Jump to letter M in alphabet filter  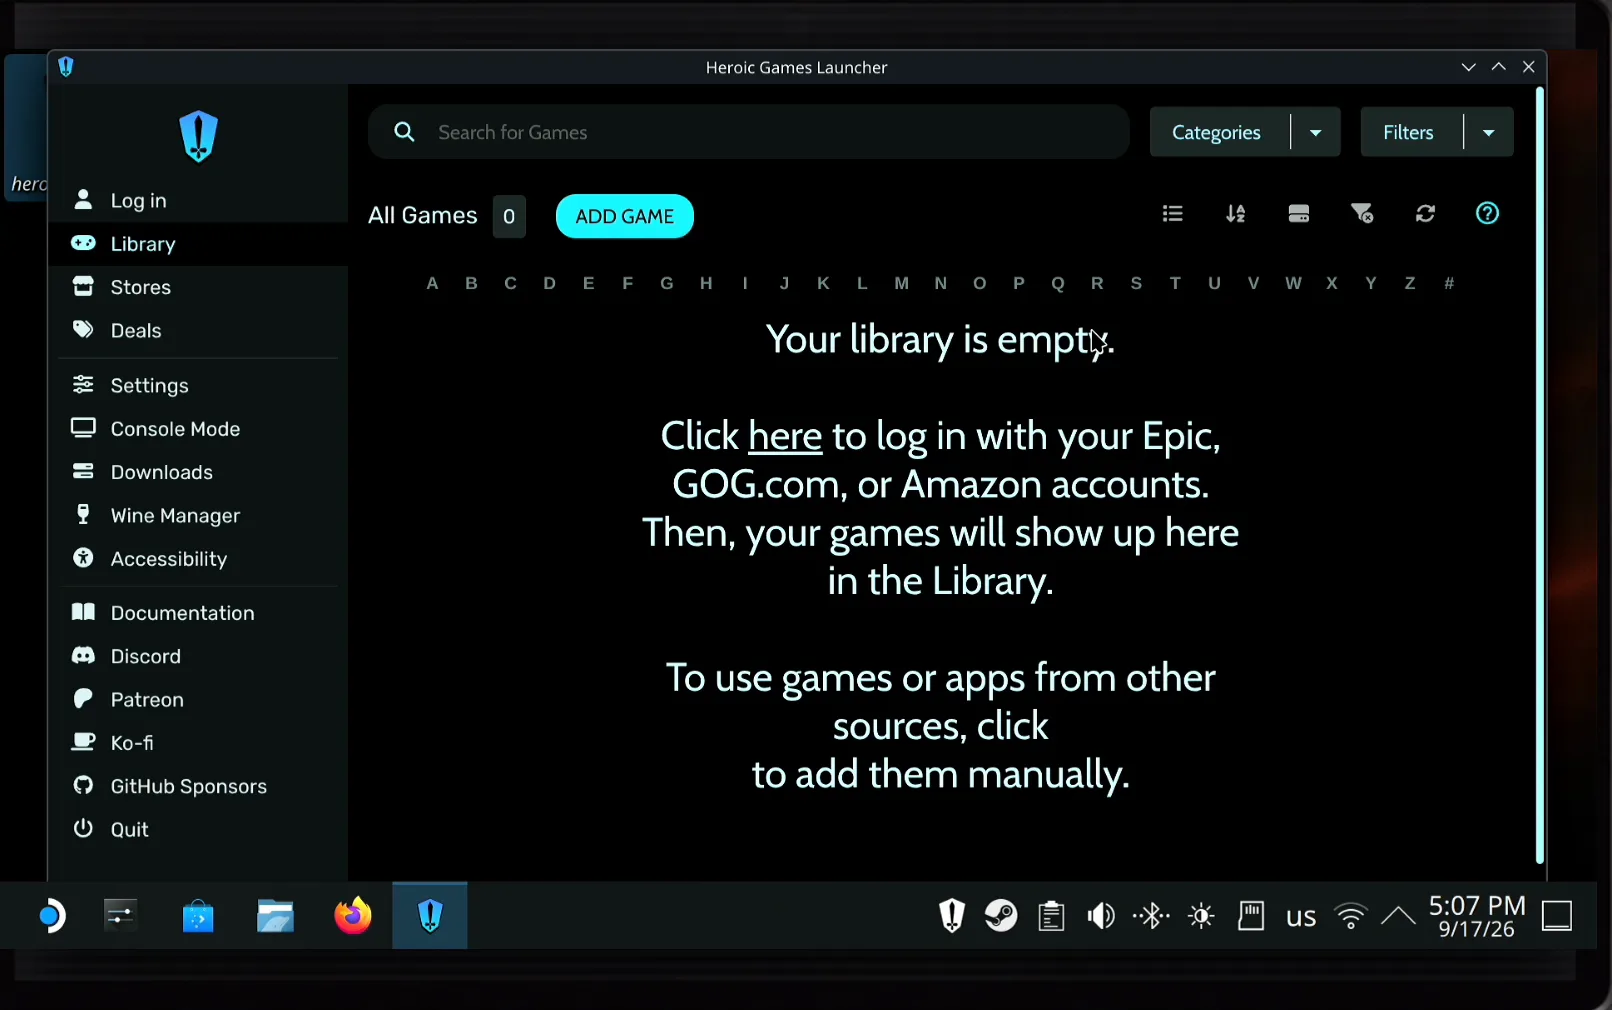click(x=902, y=284)
